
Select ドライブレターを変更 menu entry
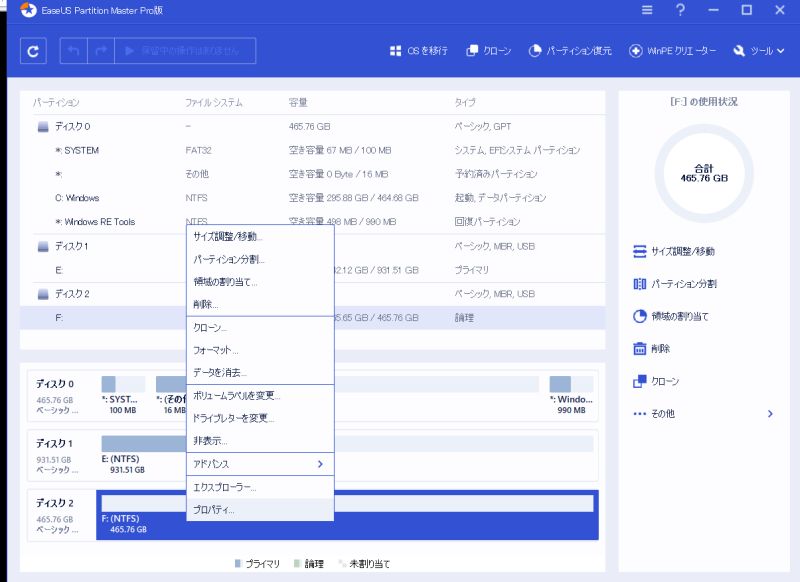pyautogui.click(x=233, y=418)
